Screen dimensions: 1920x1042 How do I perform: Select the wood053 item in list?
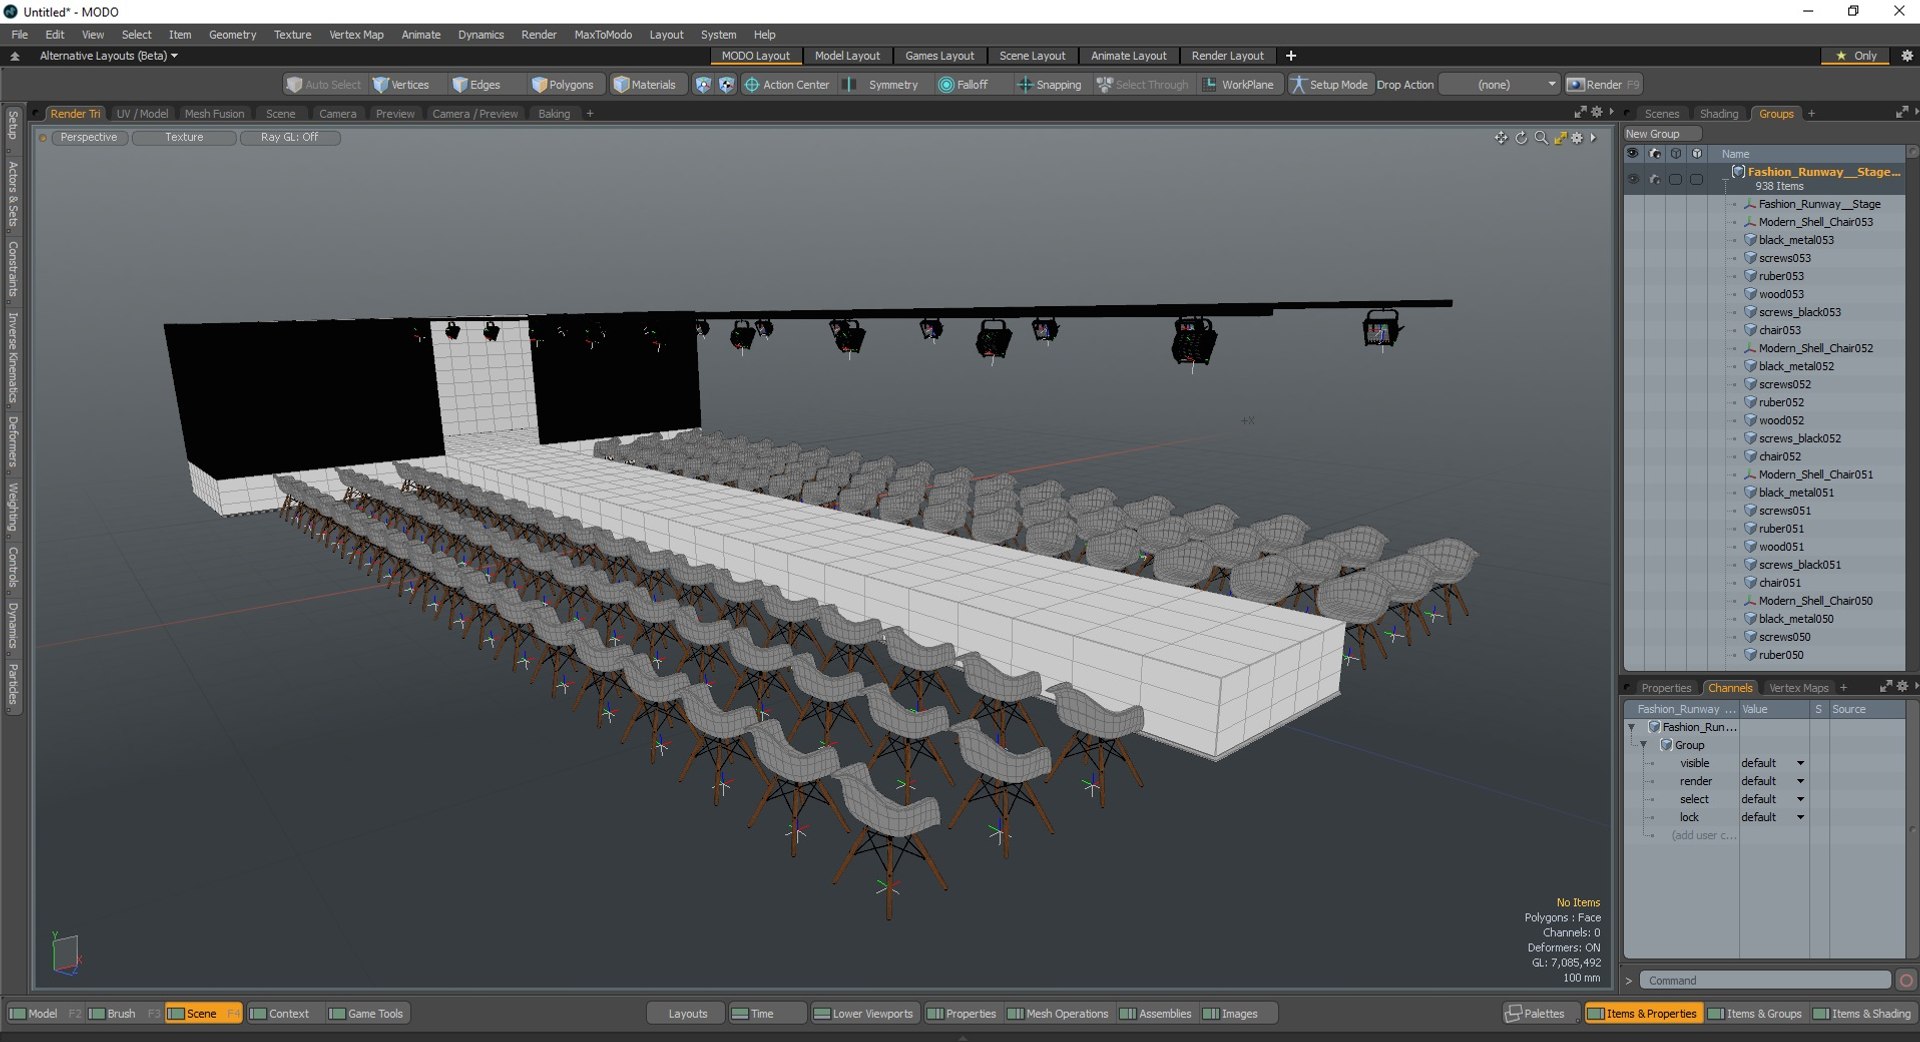point(1781,294)
